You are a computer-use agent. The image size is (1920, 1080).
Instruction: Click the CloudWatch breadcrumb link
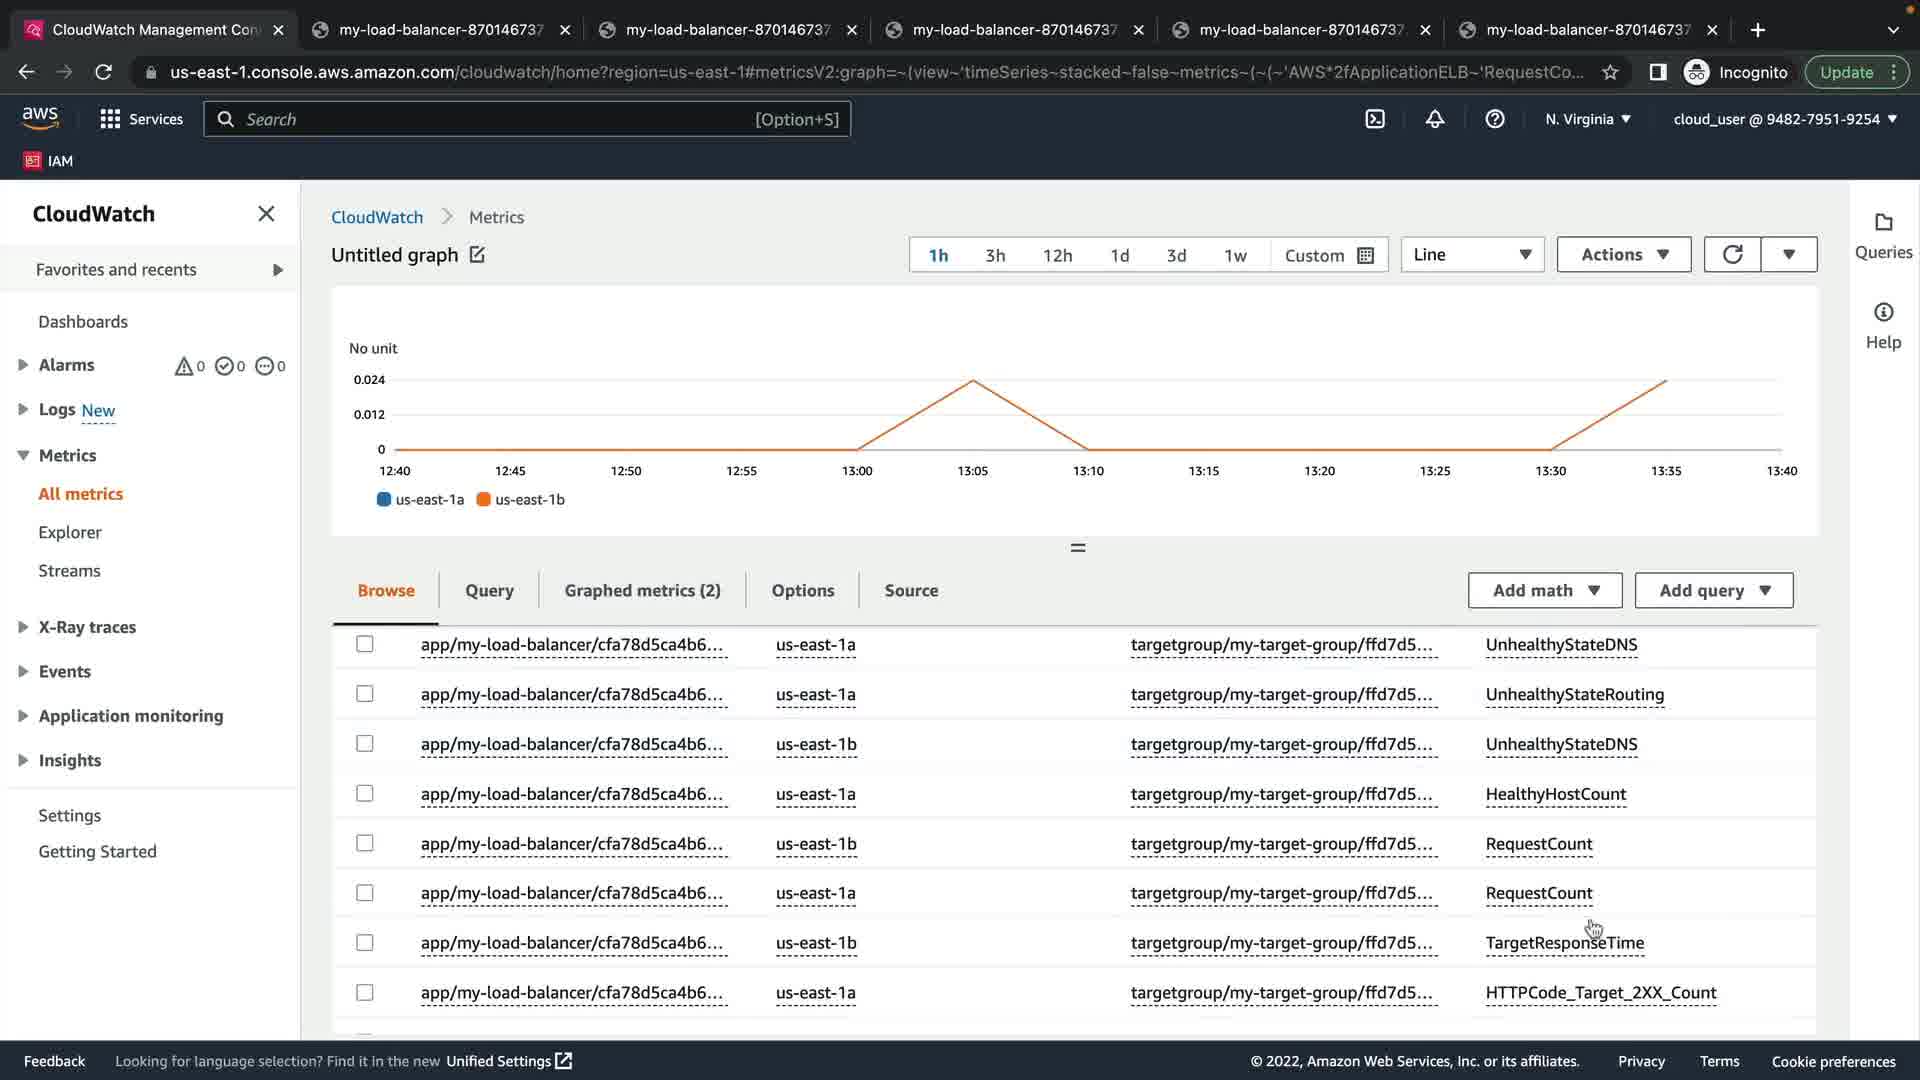(377, 217)
